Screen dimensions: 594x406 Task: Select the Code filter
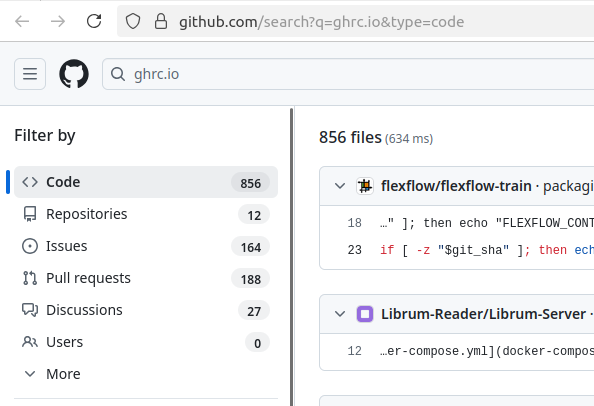(146, 182)
